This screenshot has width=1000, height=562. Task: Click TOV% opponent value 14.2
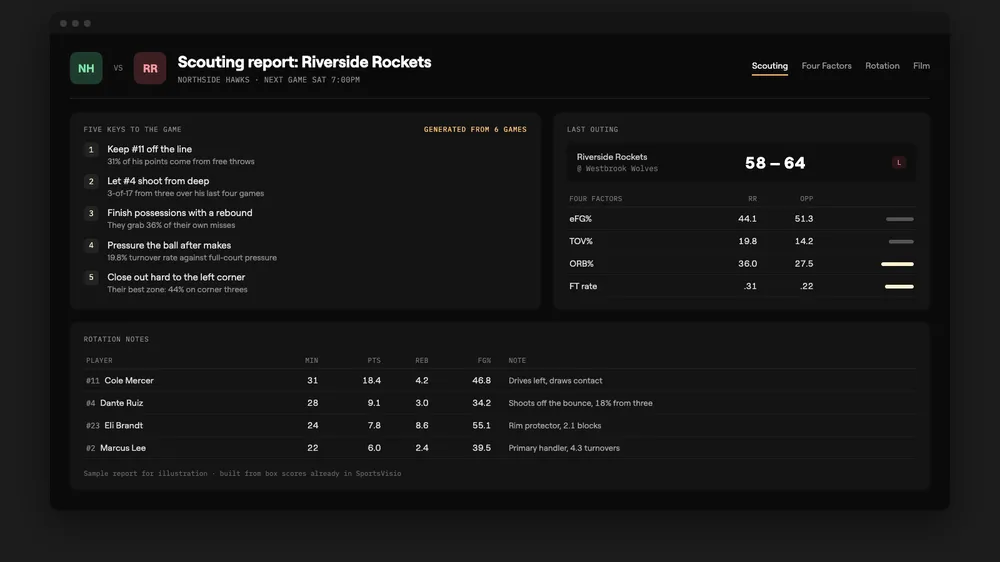(x=804, y=241)
